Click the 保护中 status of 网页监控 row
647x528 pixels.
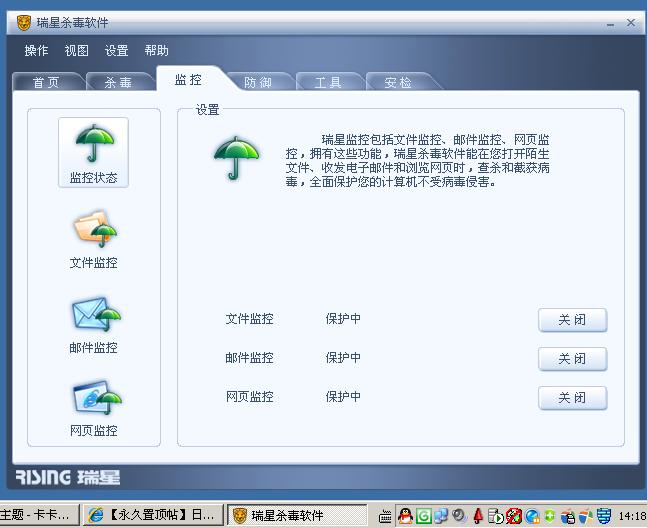[x=343, y=396]
